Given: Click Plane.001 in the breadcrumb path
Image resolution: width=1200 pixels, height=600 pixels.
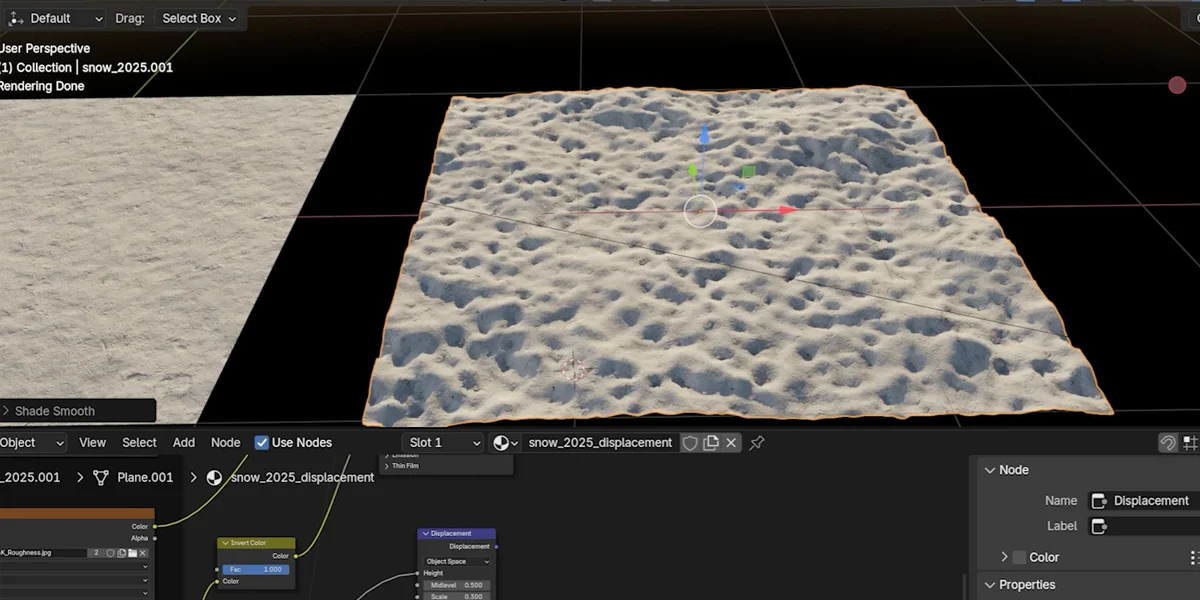Looking at the screenshot, I should tap(144, 477).
